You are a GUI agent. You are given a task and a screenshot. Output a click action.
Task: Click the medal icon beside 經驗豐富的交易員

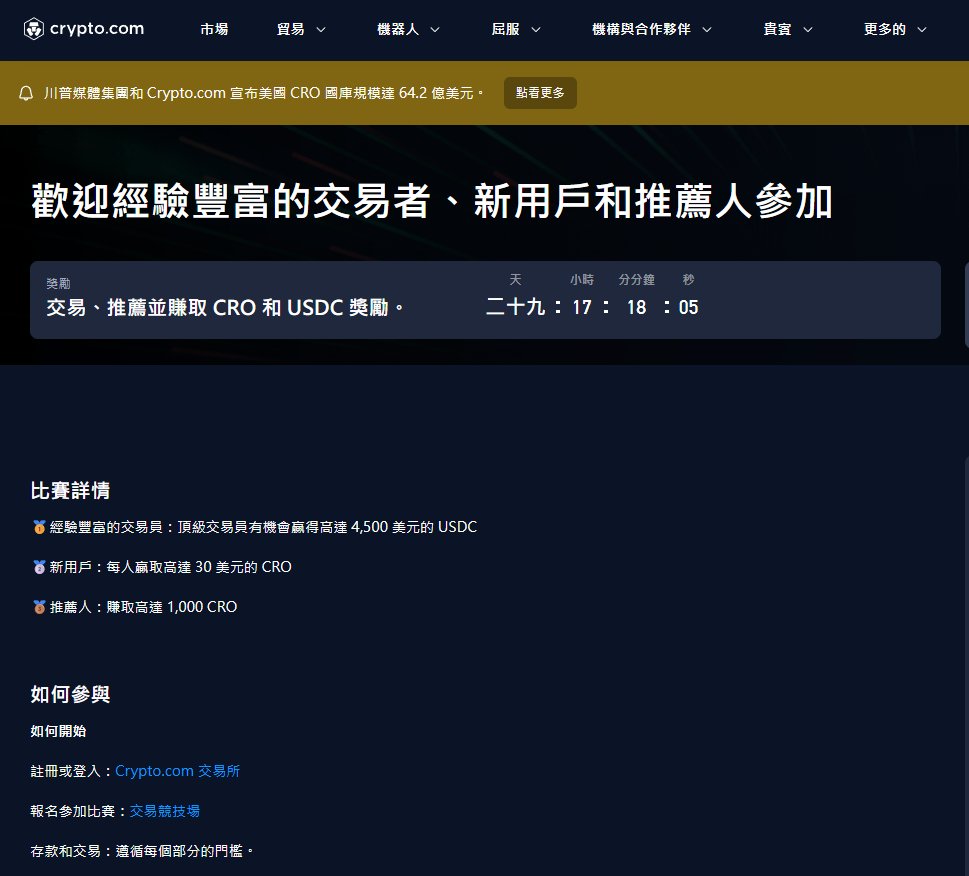point(38,526)
